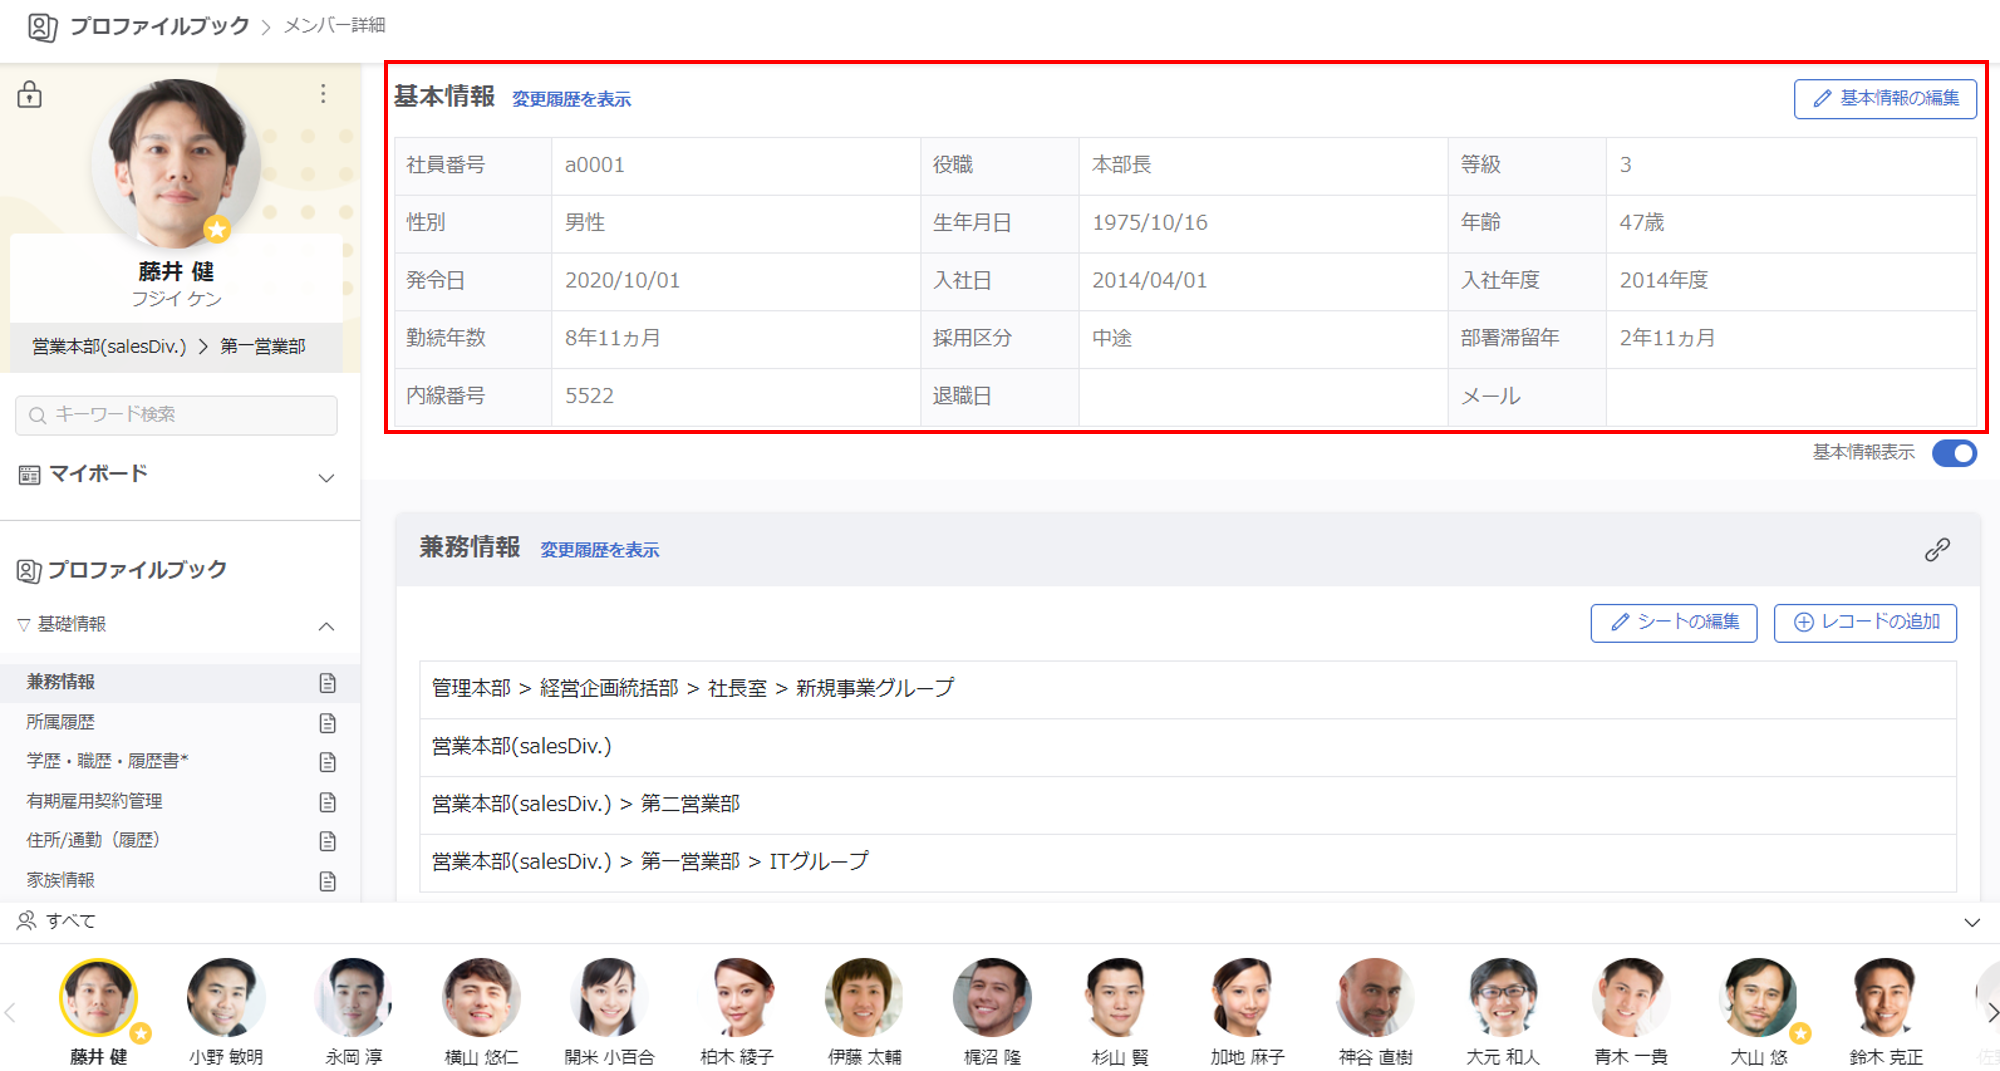Select member thumbnail 大山 悠
The height and width of the screenshot is (1071, 2000).
point(1758,997)
